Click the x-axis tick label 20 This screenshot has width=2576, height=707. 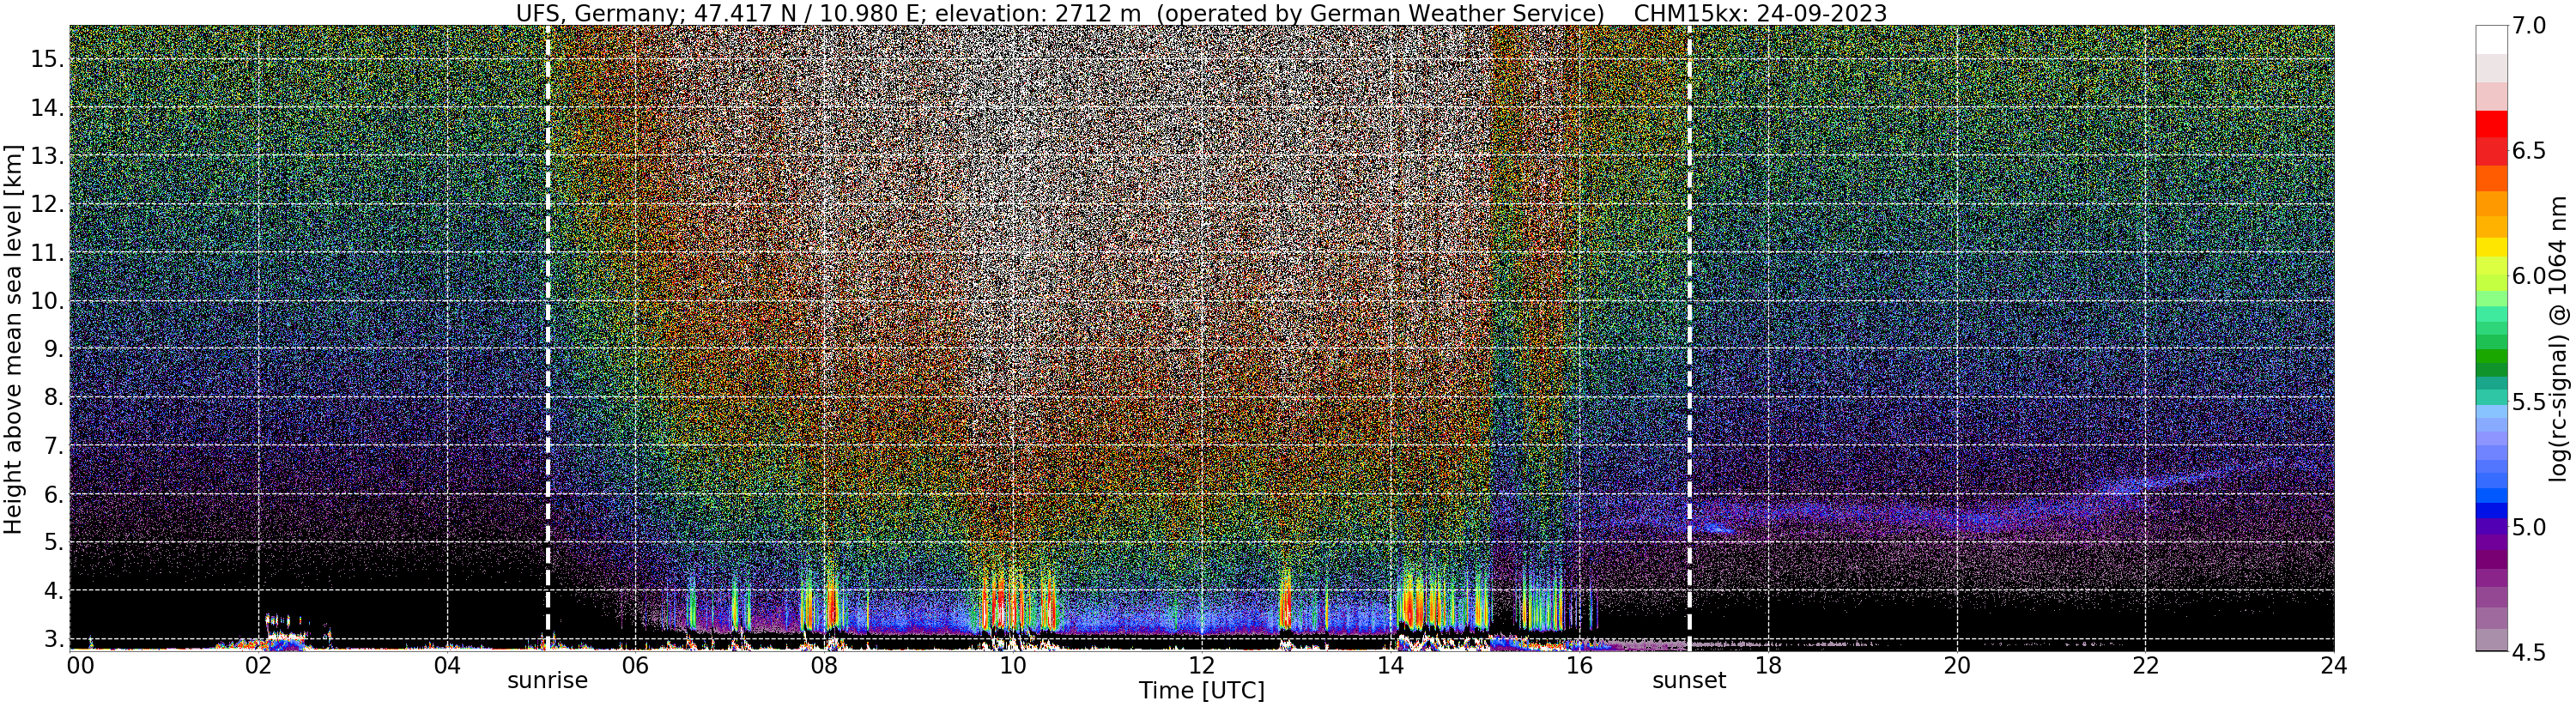tap(1957, 664)
